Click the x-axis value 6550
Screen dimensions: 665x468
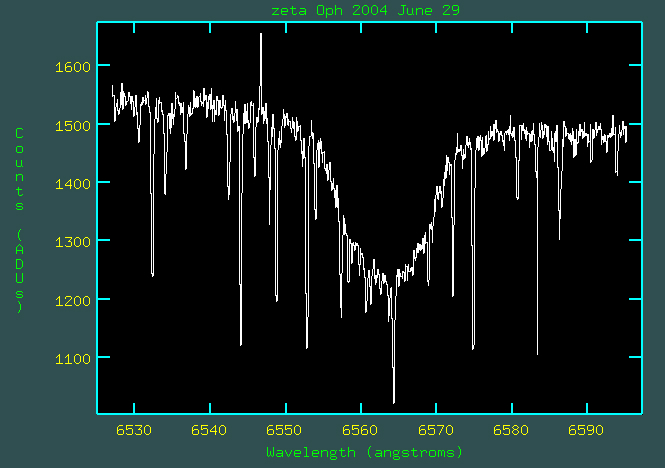click(284, 430)
